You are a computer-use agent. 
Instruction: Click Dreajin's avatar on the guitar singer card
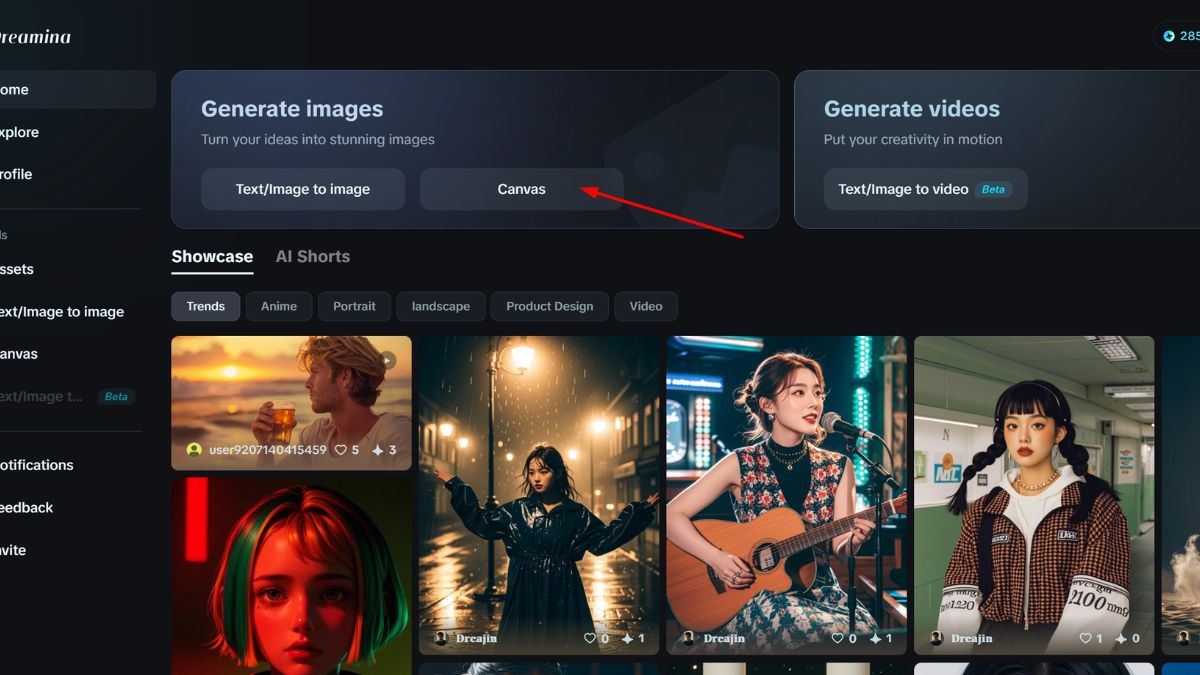click(689, 638)
